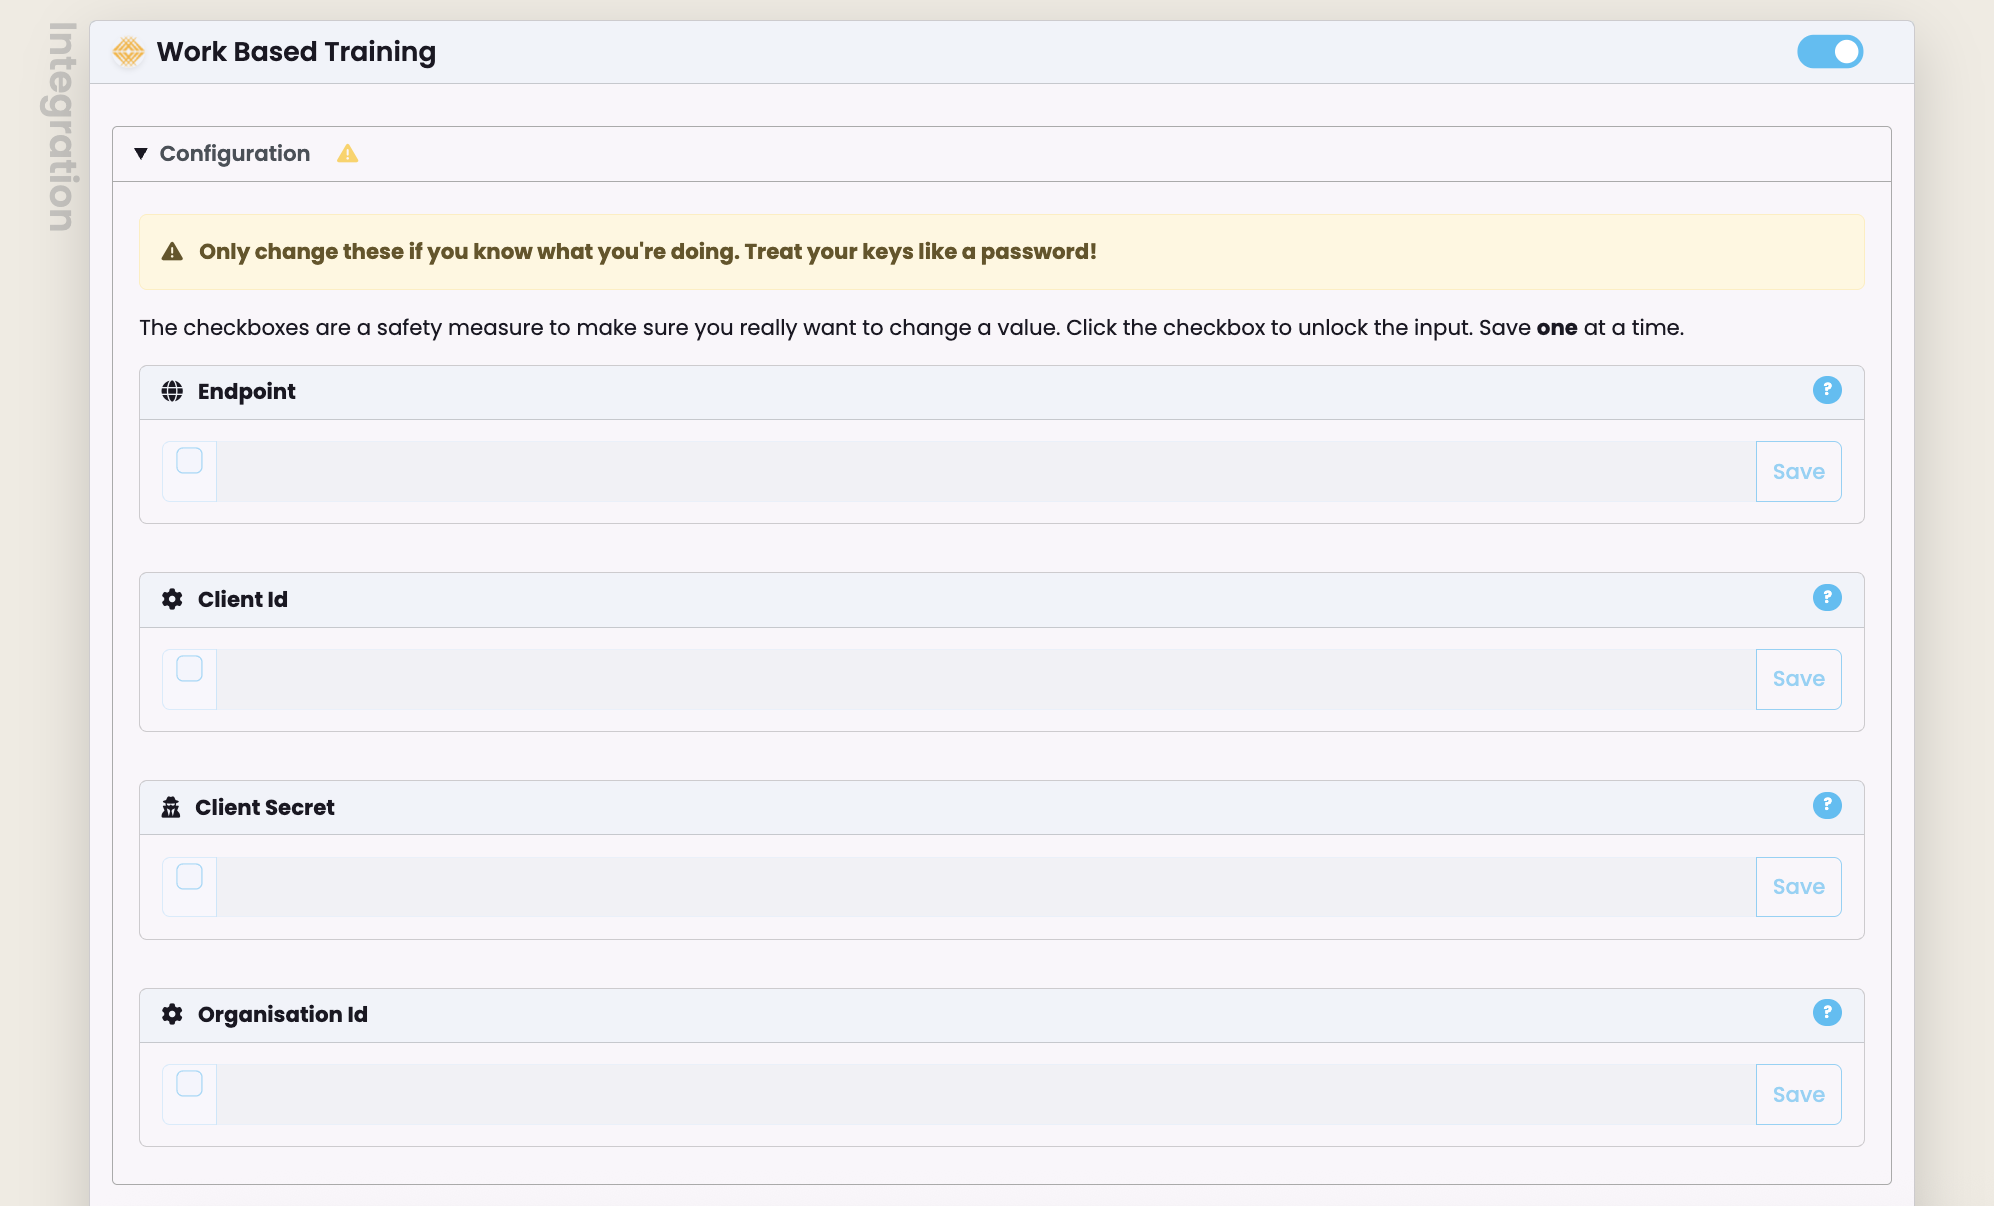Click the gear icon beside Organisation Id

point(172,1014)
